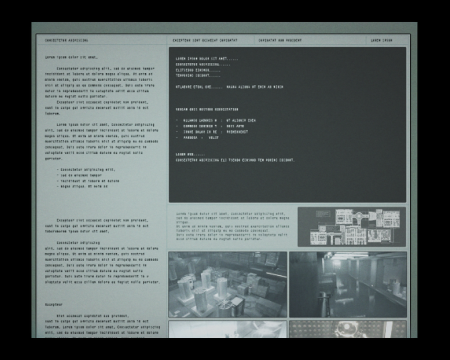
Task: Click the caption paragraph beside the floor plan
Action: tap(232, 226)
